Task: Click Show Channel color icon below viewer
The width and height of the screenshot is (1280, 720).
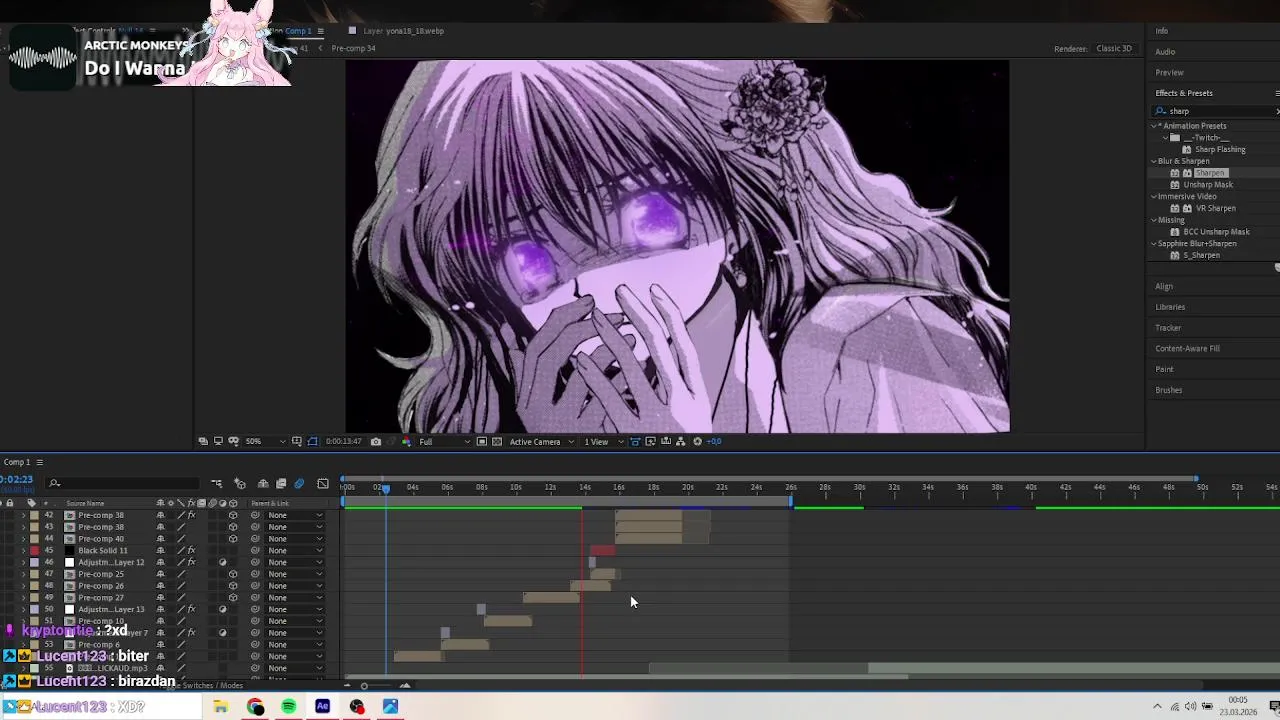Action: (406, 441)
